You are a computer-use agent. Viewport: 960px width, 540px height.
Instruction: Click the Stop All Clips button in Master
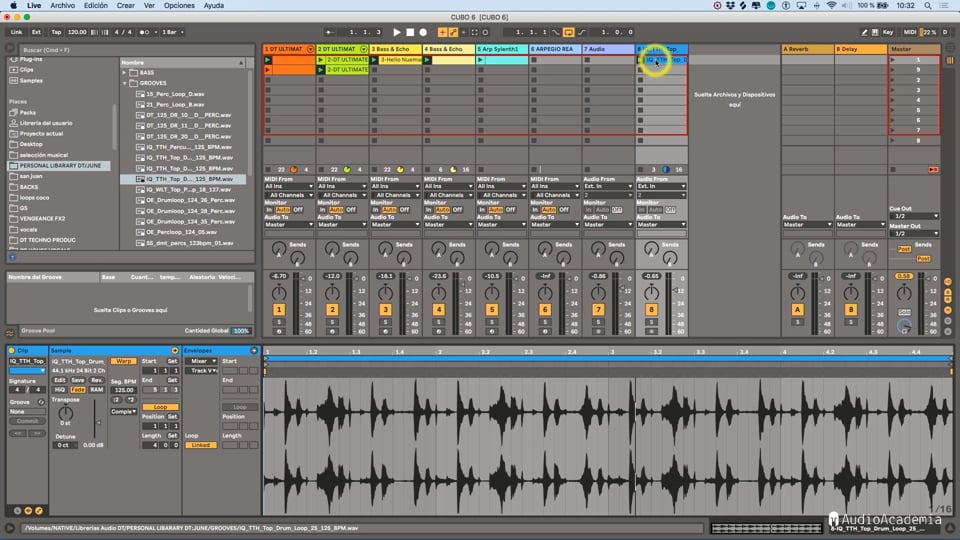[893, 170]
